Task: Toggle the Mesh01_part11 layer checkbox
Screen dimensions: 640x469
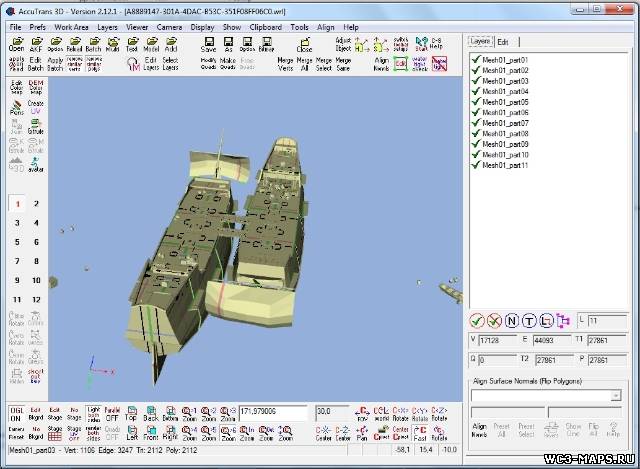Action: (476, 165)
